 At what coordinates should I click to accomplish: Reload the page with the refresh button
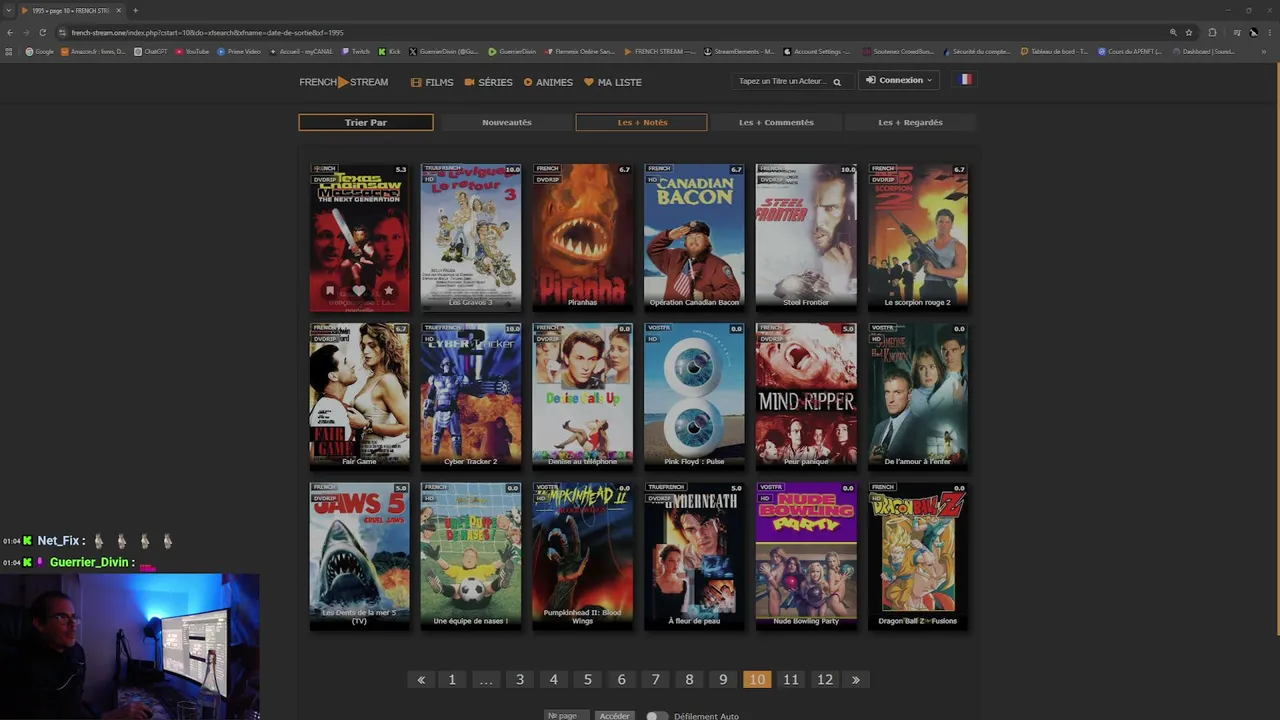coord(42,32)
